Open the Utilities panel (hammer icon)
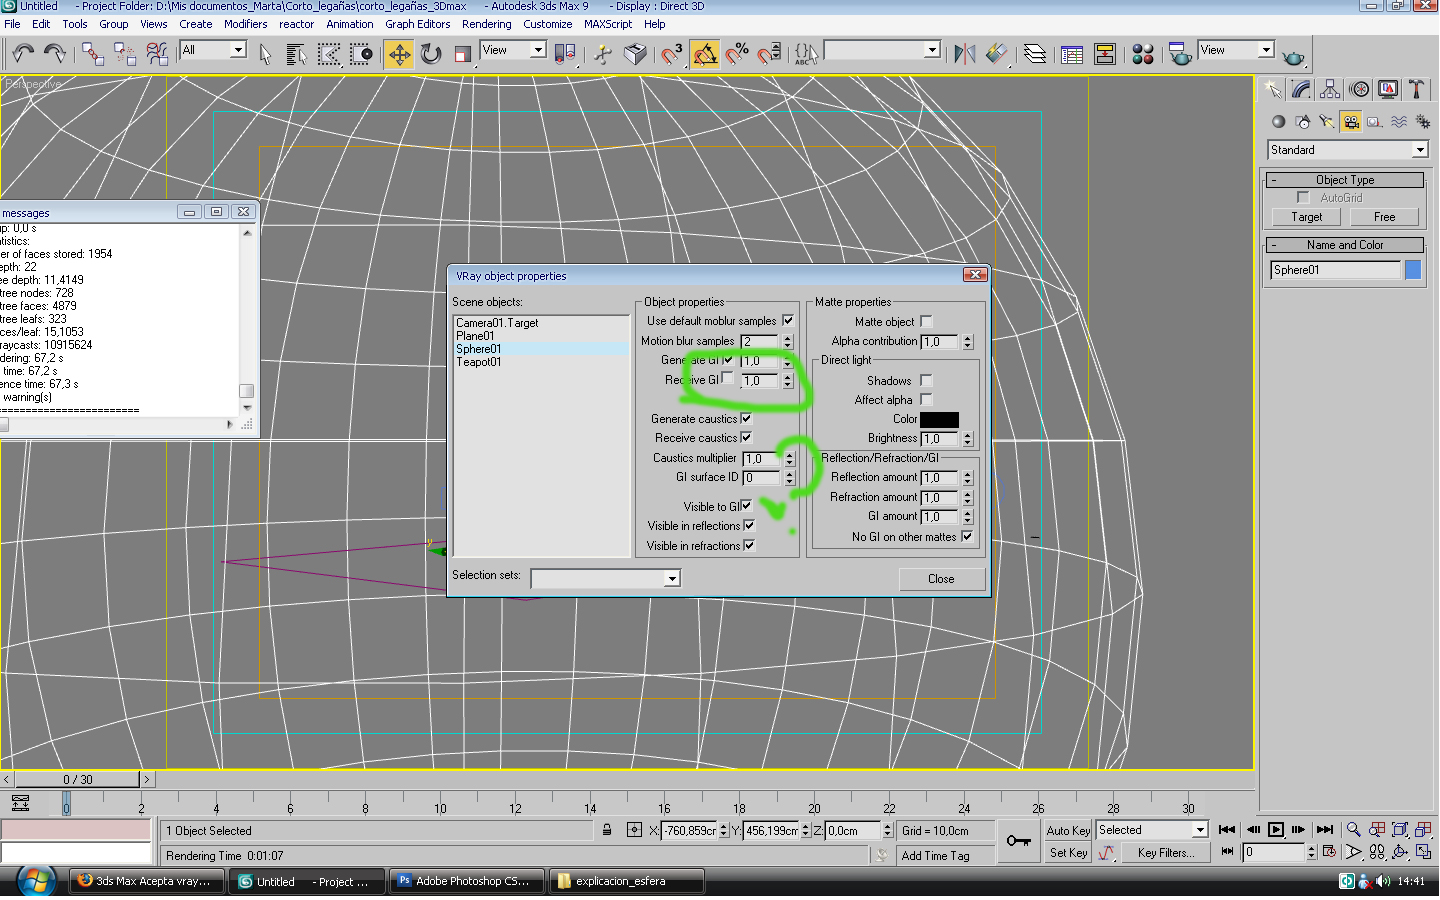 pos(1417,90)
